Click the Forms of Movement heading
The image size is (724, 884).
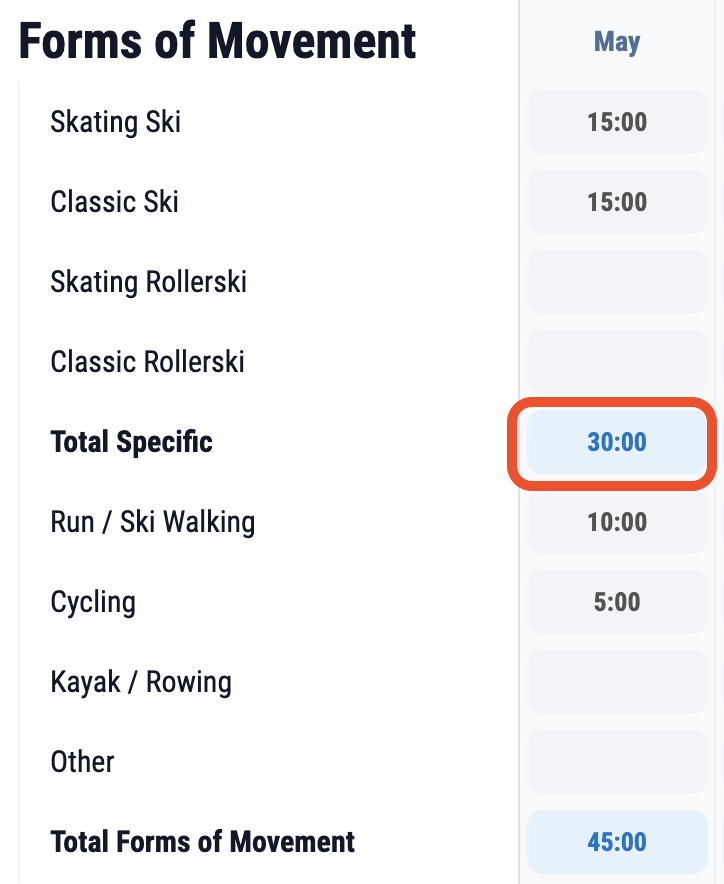click(x=217, y=41)
